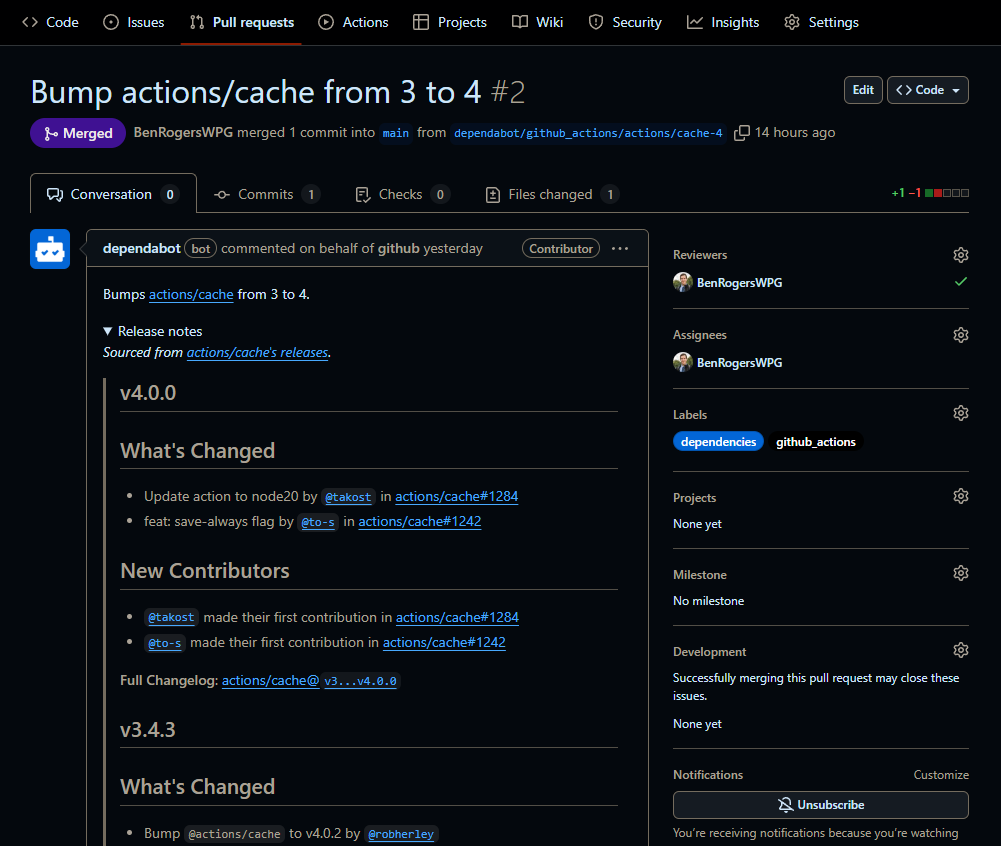Image resolution: width=1001 pixels, height=846 pixels.
Task: Open @takost mention in Update action line
Action: (x=348, y=497)
